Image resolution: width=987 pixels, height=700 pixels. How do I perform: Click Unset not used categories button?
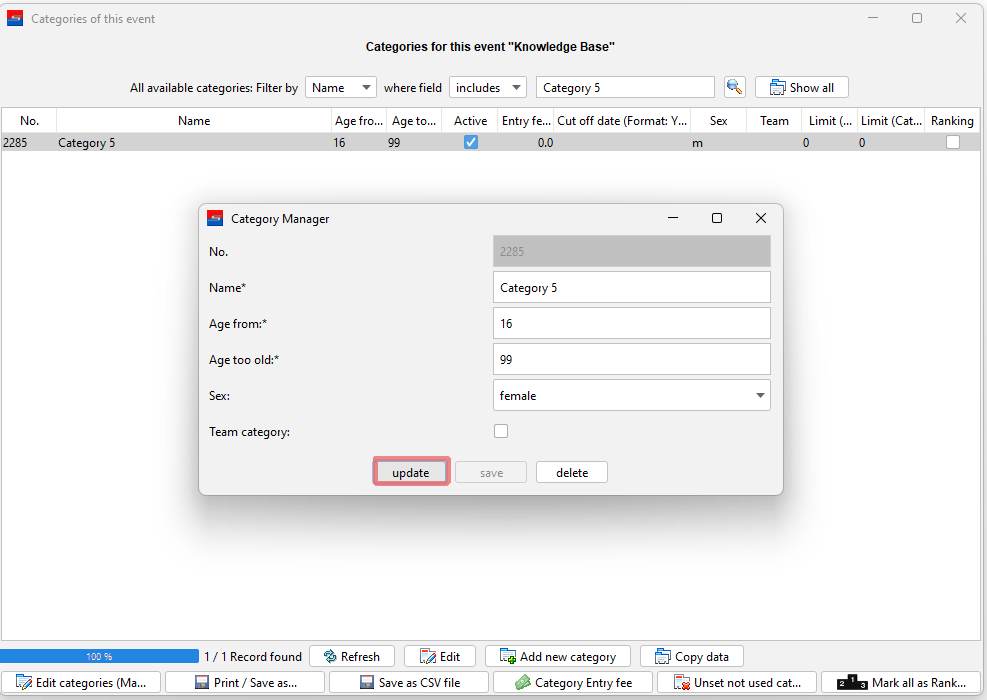tap(737, 682)
